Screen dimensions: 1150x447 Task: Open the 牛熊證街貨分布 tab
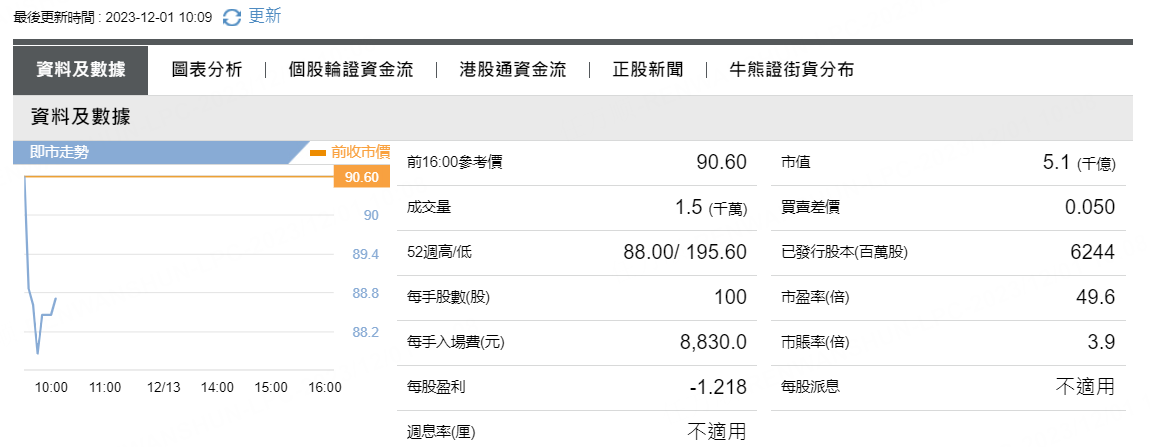pos(791,70)
